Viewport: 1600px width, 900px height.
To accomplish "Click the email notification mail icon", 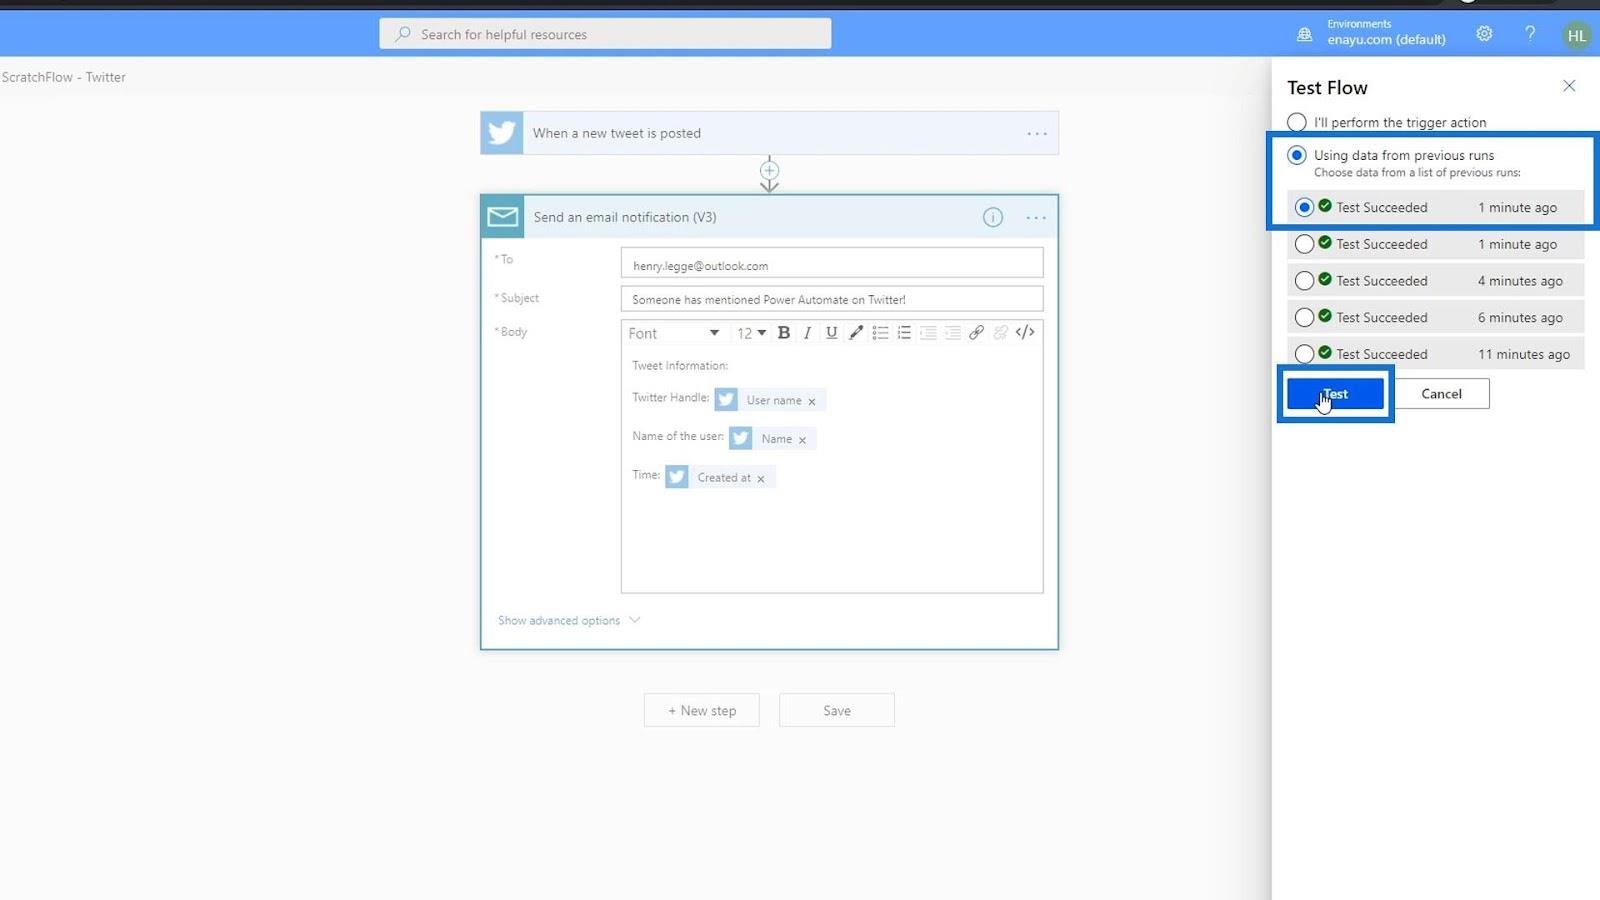I will (502, 217).
